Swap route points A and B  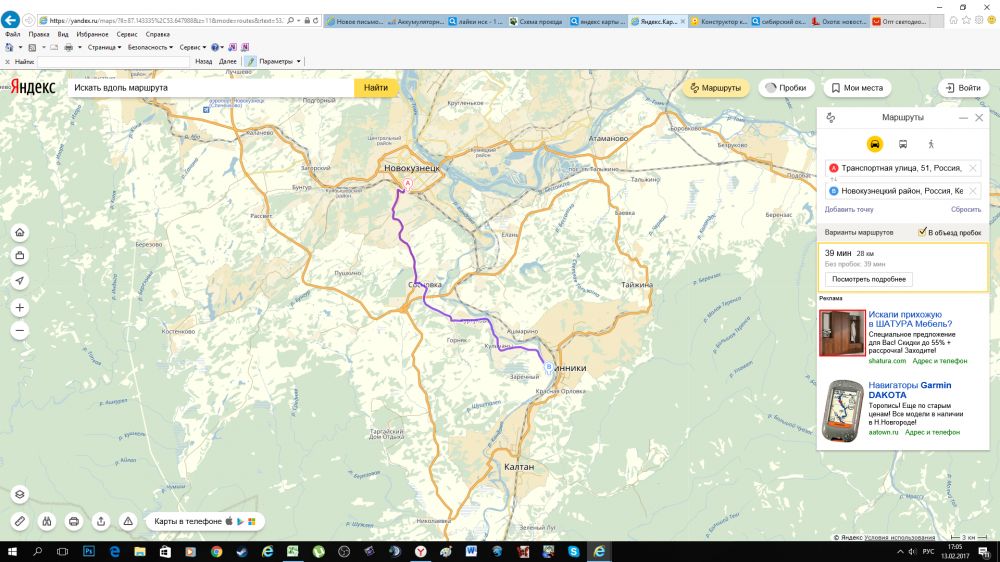click(x=829, y=179)
